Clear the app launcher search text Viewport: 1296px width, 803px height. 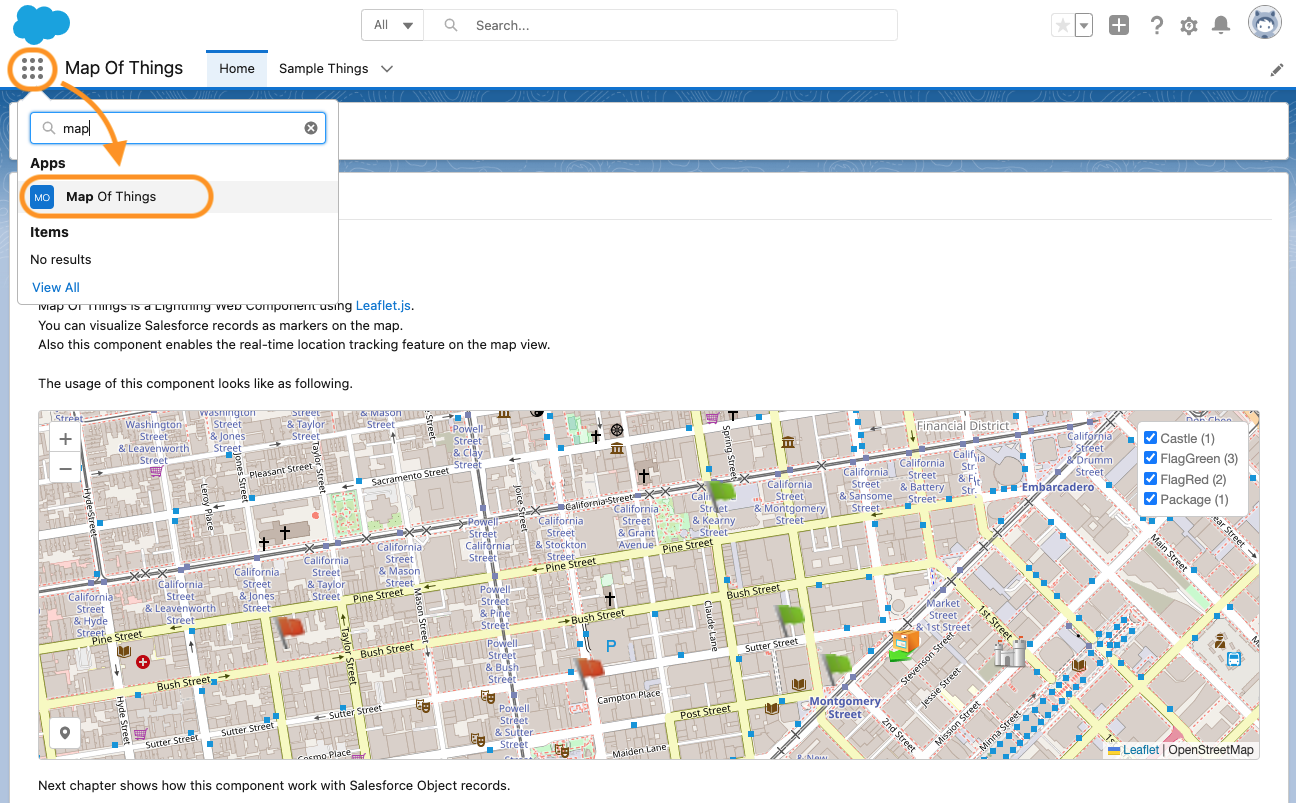[311, 128]
